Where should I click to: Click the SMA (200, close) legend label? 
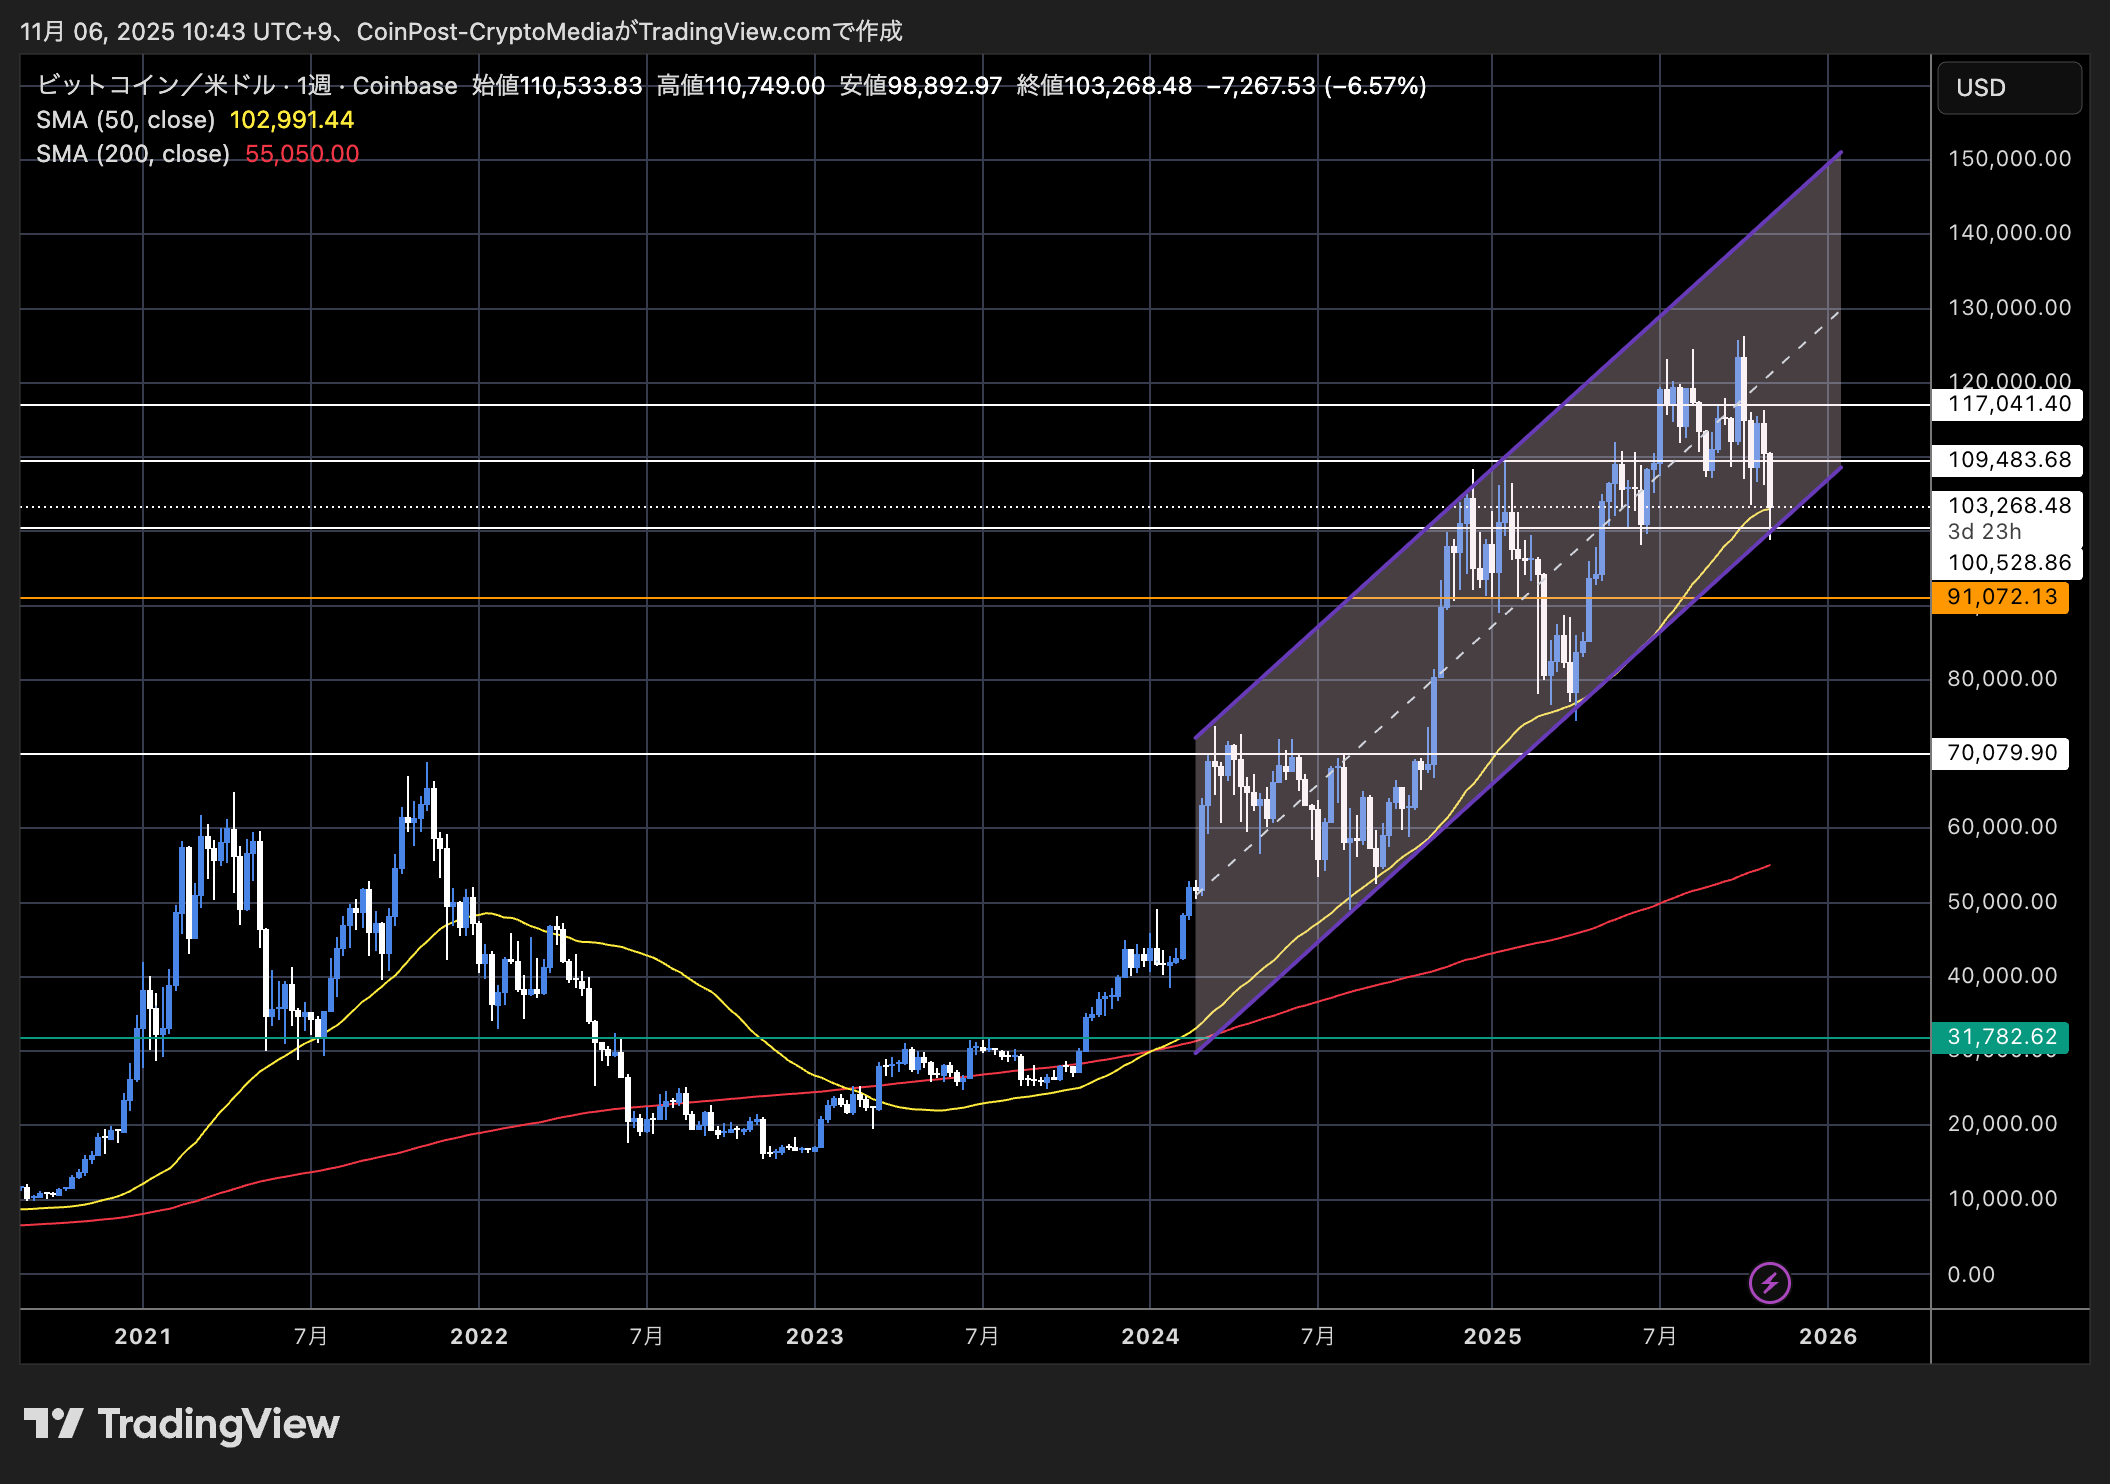click(x=132, y=154)
